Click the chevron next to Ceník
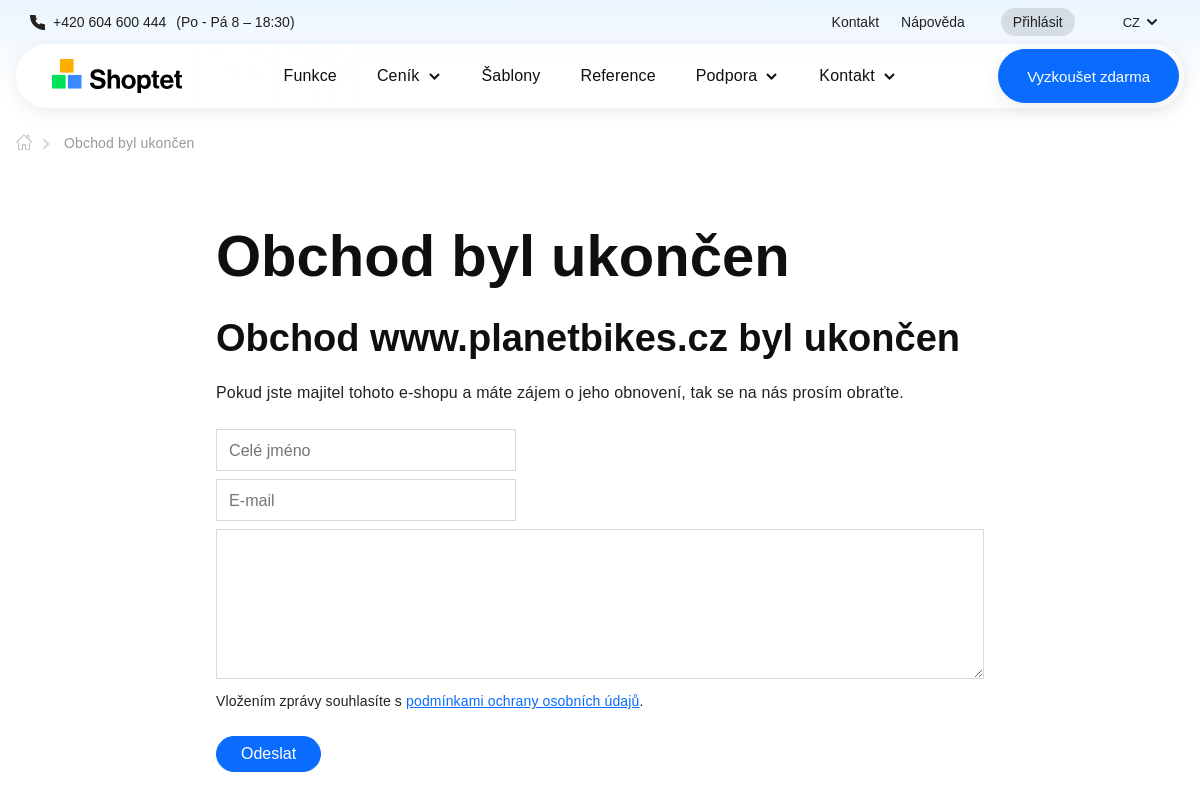 pos(435,76)
